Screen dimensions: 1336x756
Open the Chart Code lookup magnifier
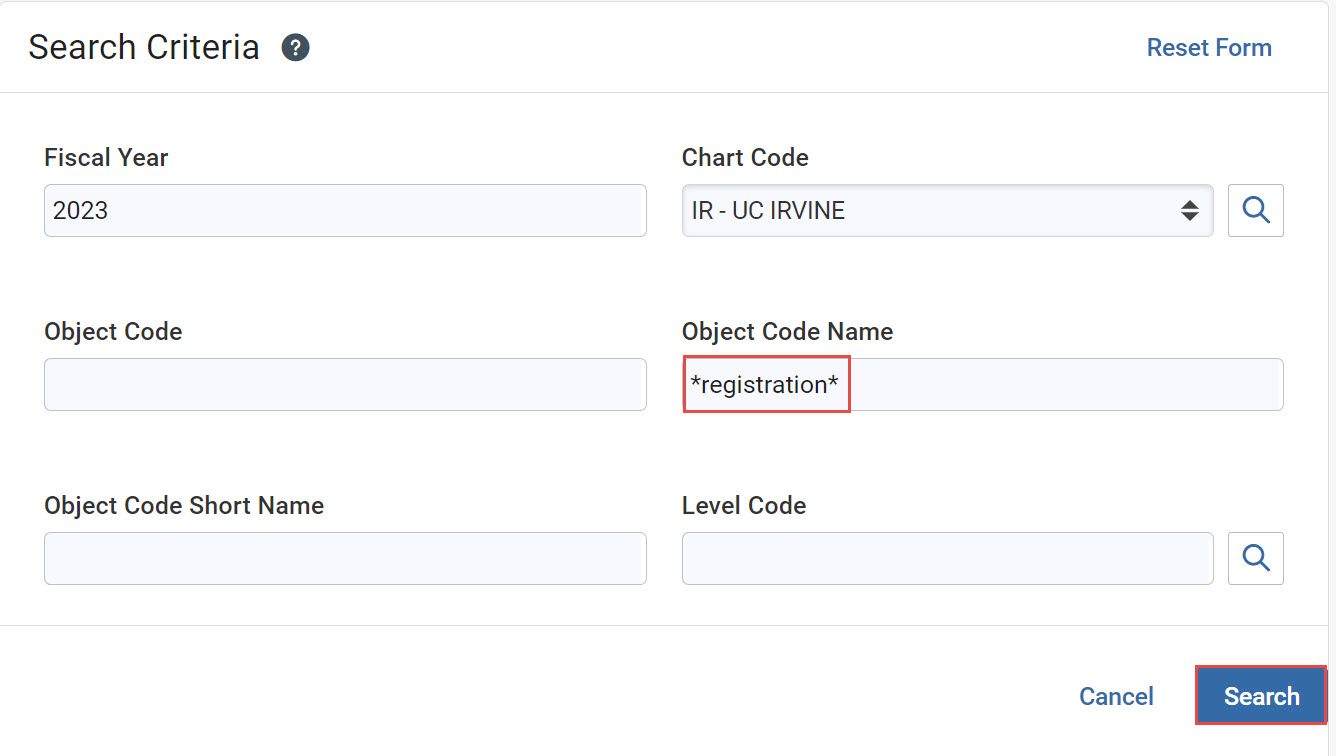[1256, 210]
